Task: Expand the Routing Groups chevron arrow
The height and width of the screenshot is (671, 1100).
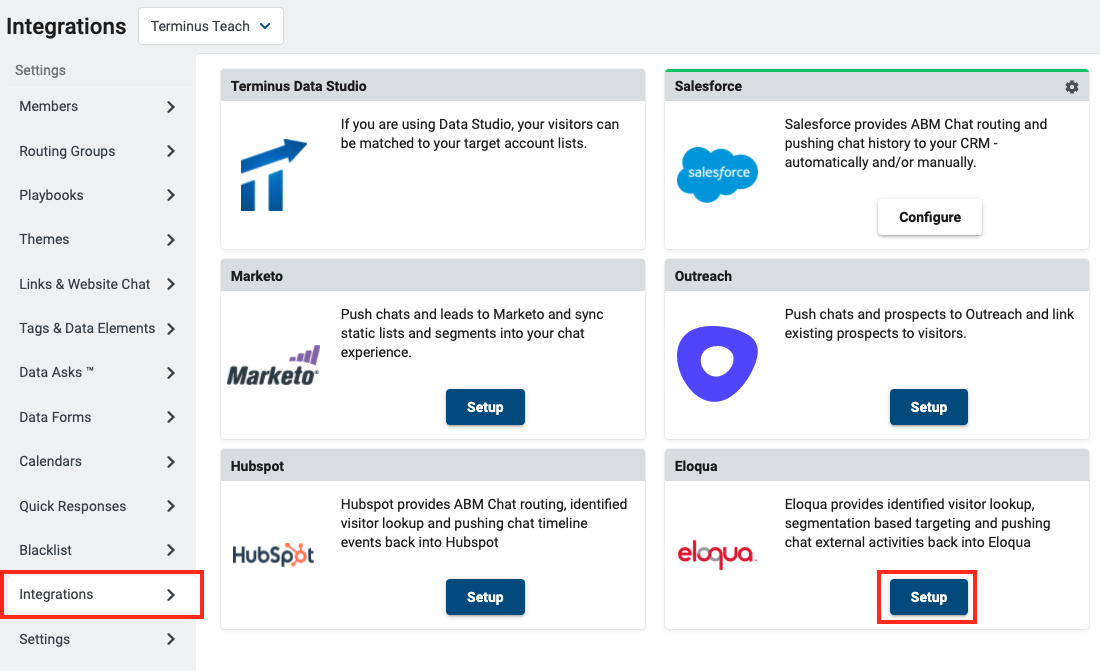Action: [x=170, y=151]
